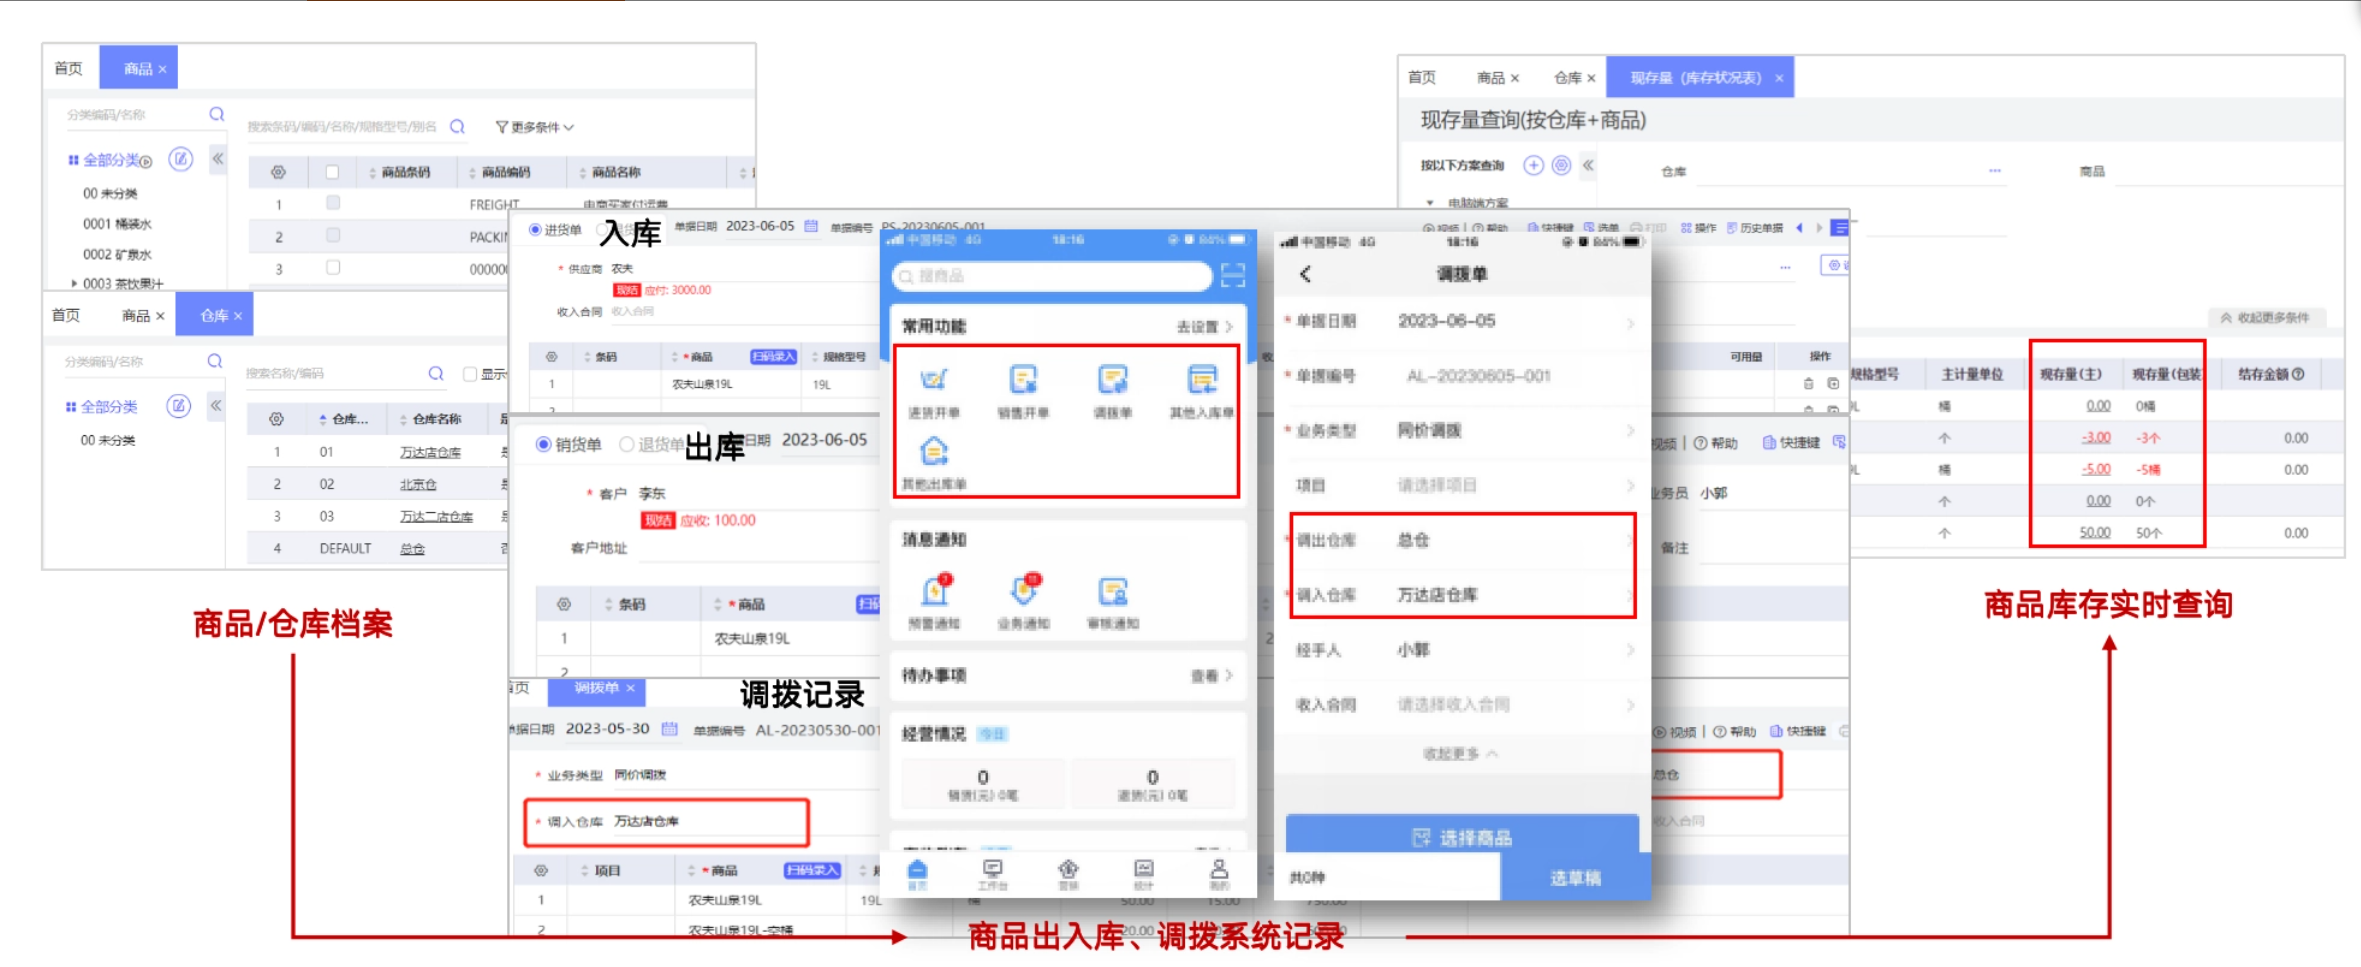The height and width of the screenshot is (967, 2361).
Task: Click the product search magnifier in the 商品 window
Action: point(457,126)
